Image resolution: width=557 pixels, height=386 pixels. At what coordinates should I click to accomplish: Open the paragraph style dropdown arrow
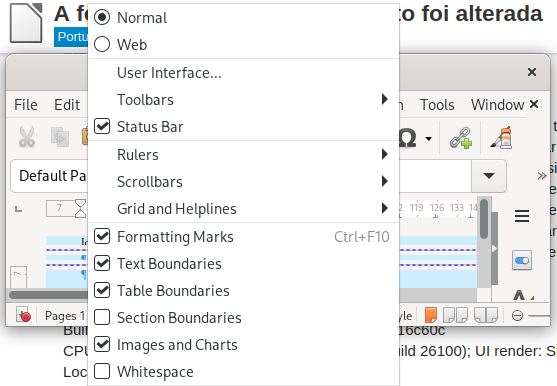[x=489, y=176]
